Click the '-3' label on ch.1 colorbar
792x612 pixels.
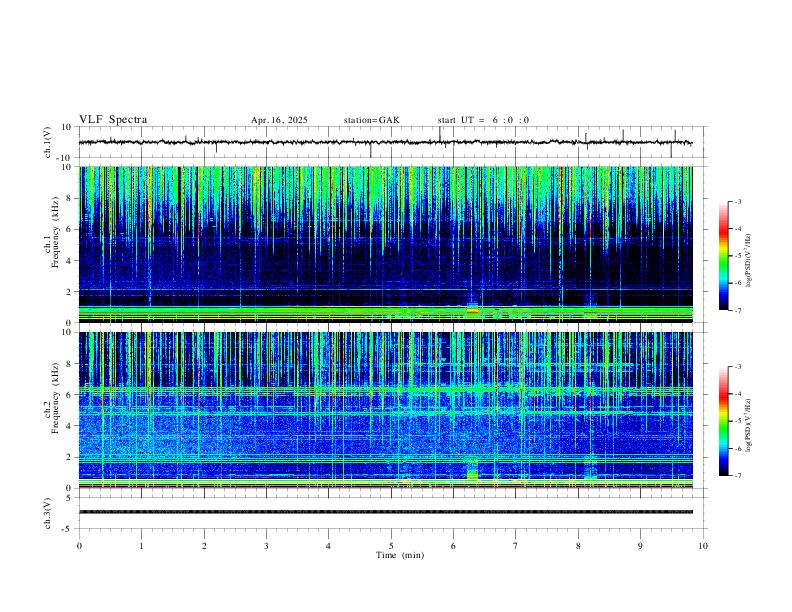[737, 201]
